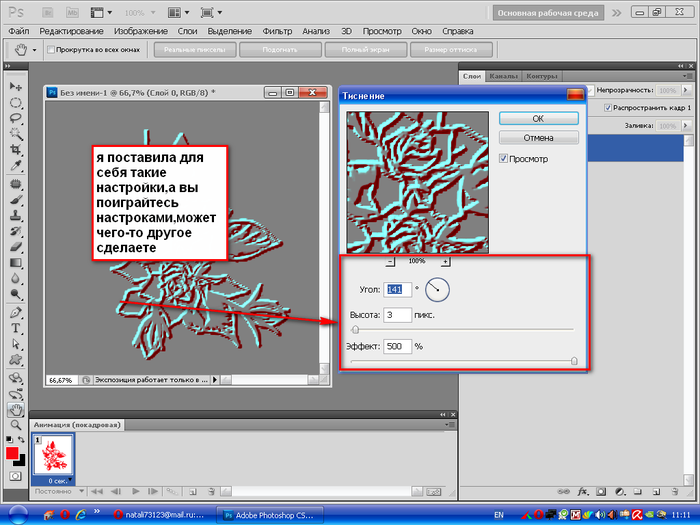Screen dimensions: 700x525
Task: Select the Path Selection tool
Action: click(16, 344)
